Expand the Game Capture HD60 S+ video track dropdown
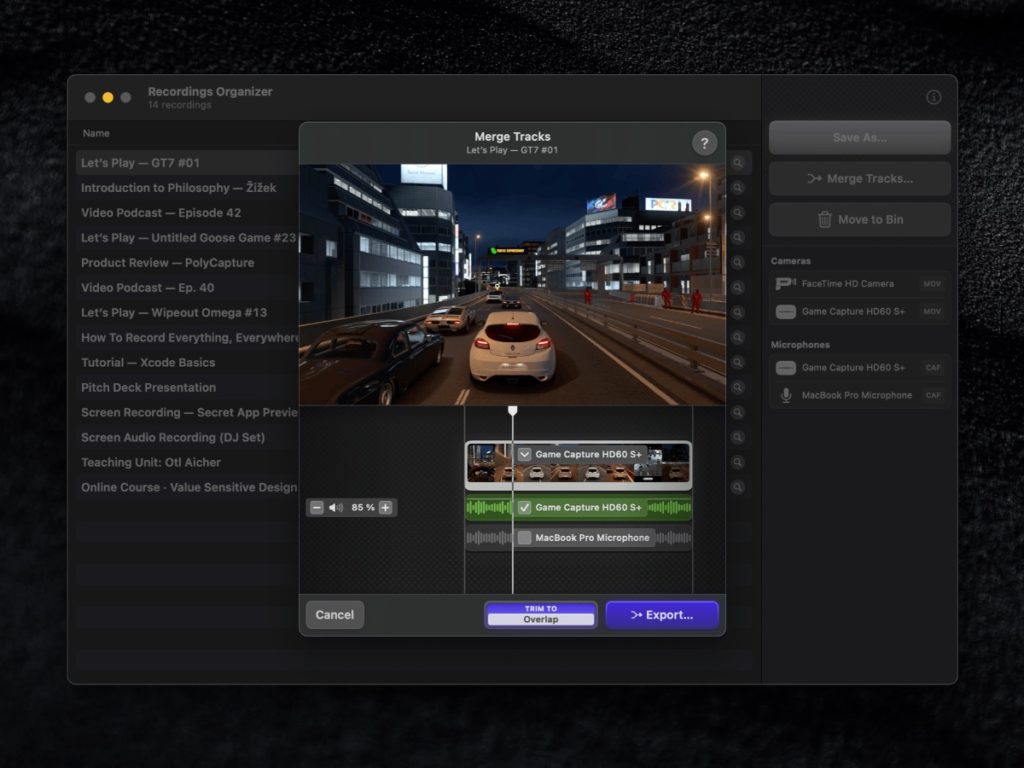Image resolution: width=1024 pixels, height=768 pixels. (525, 454)
